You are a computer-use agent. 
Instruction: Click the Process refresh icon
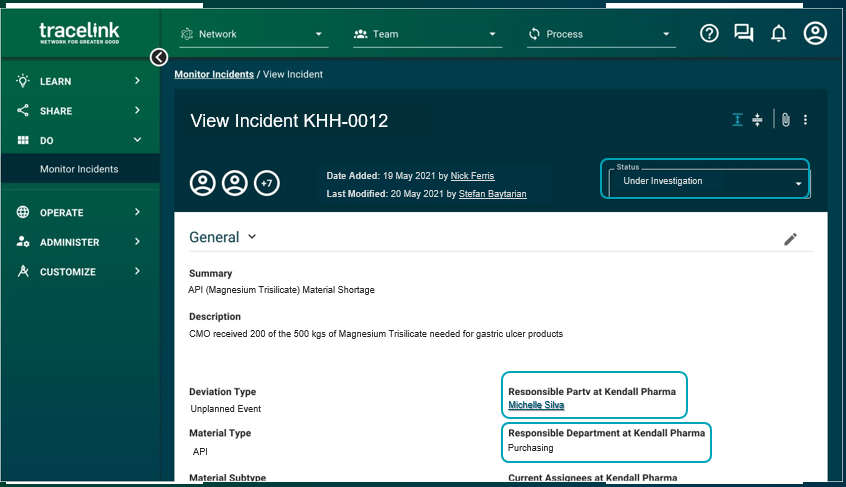tap(534, 34)
